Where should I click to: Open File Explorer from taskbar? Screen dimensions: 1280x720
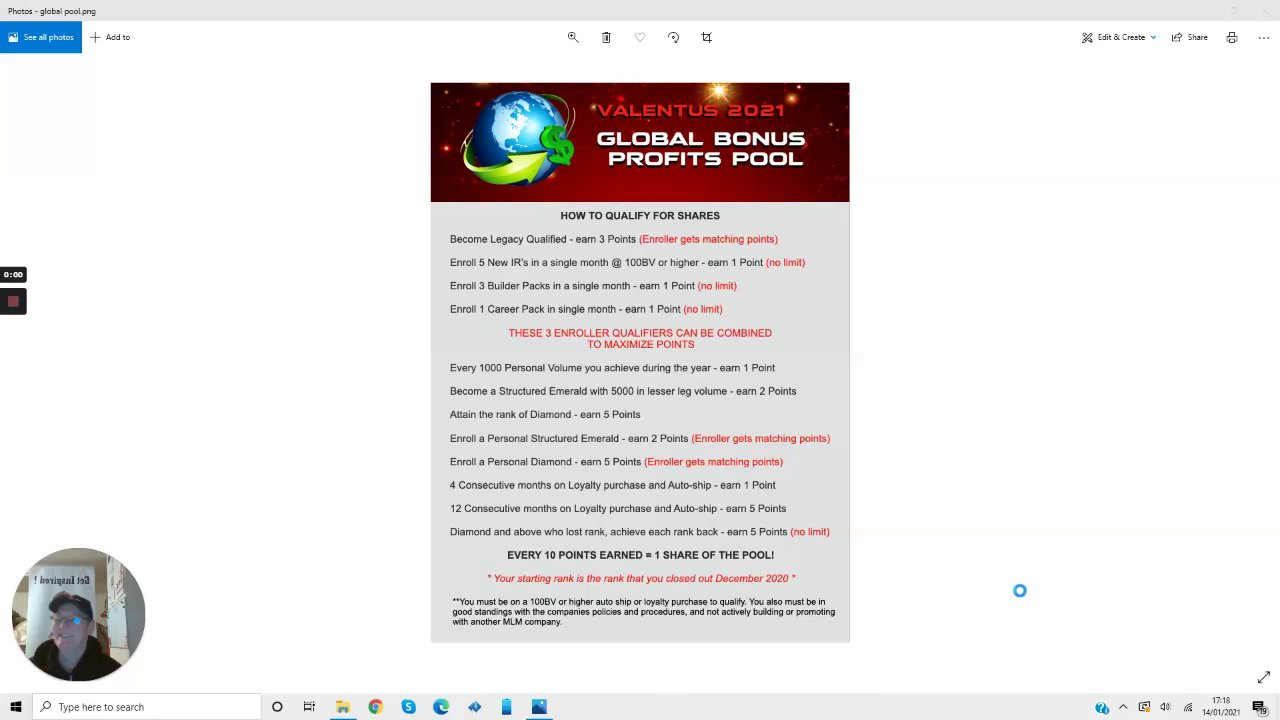tap(342, 707)
